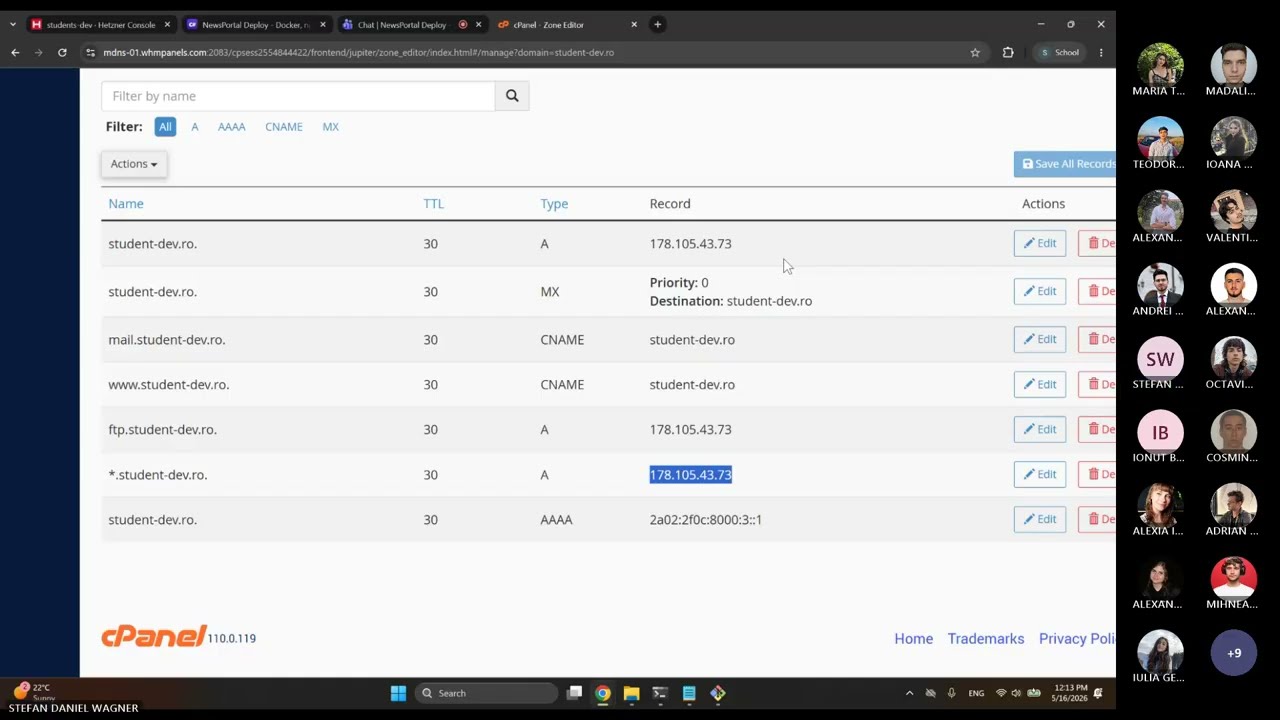Open the Trademarks footer link

click(x=986, y=639)
